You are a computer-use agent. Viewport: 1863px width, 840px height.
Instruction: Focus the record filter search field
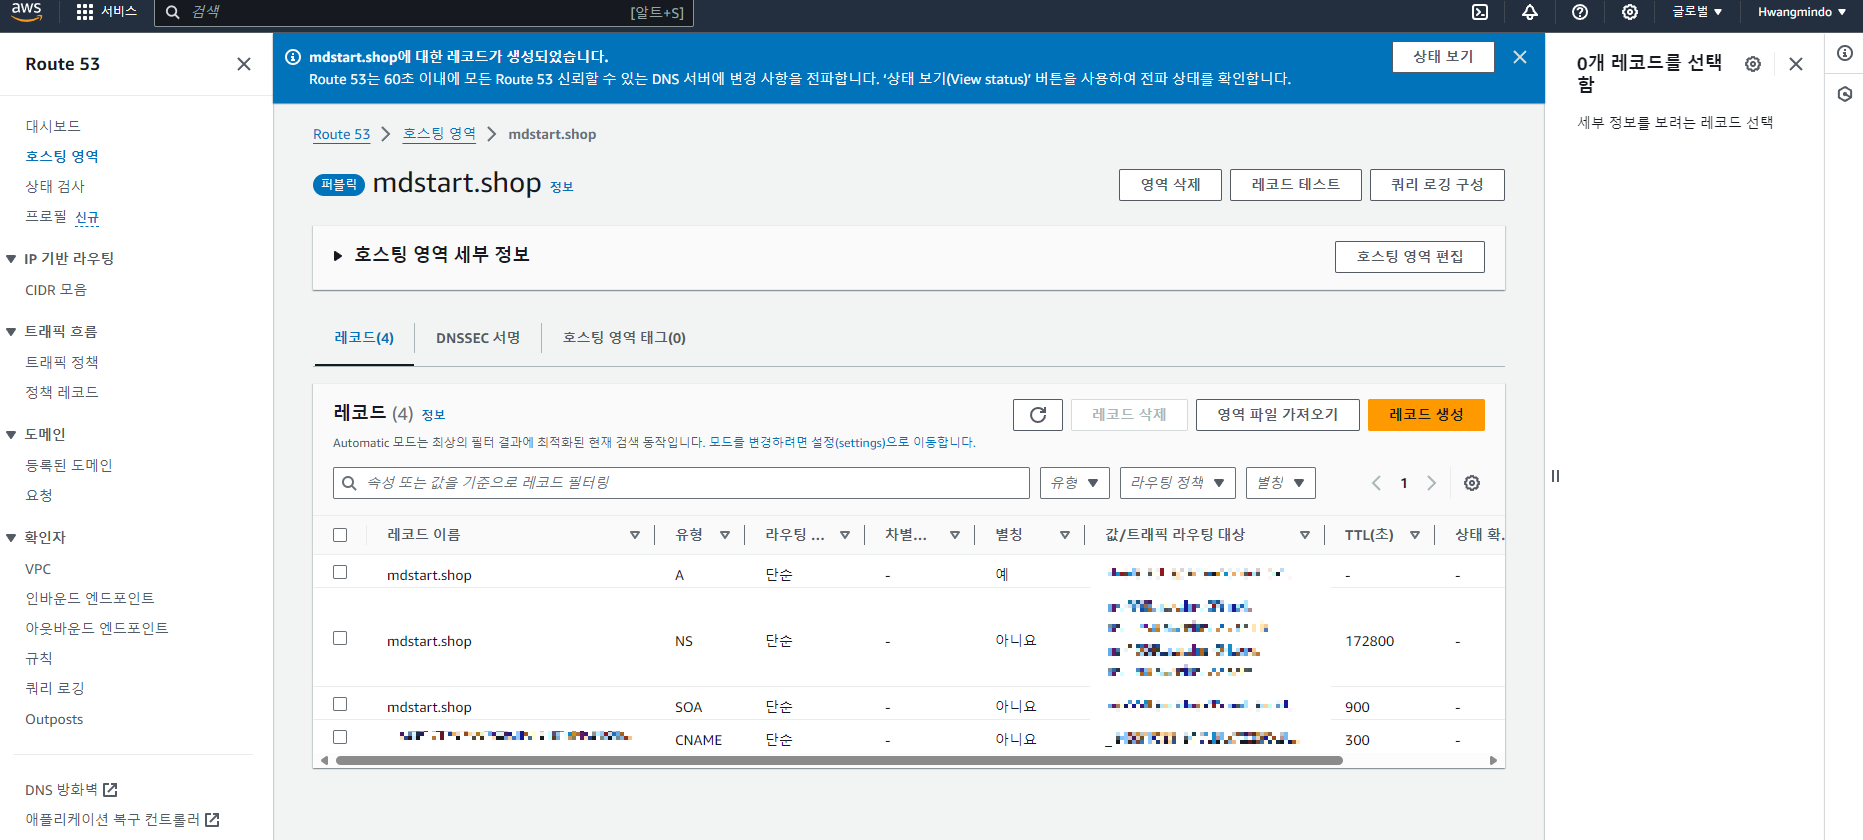pyautogui.click(x=681, y=483)
